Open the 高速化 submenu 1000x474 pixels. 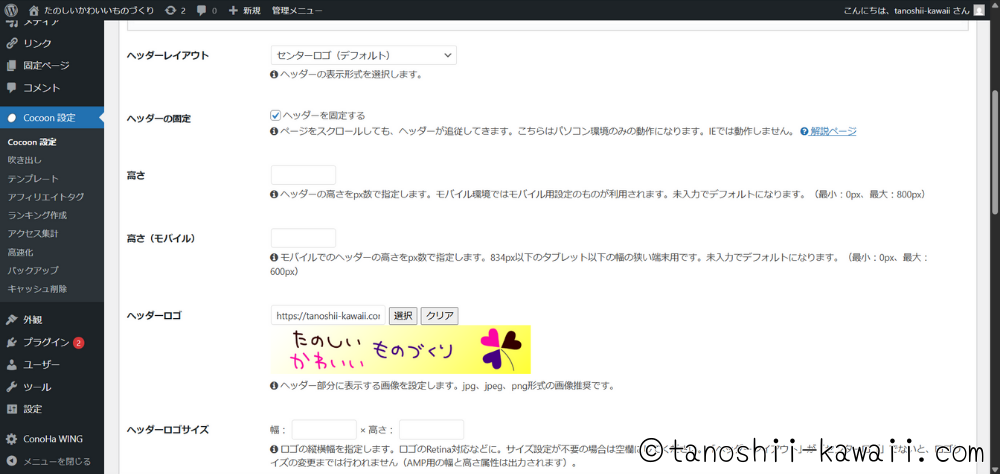(x=20, y=252)
